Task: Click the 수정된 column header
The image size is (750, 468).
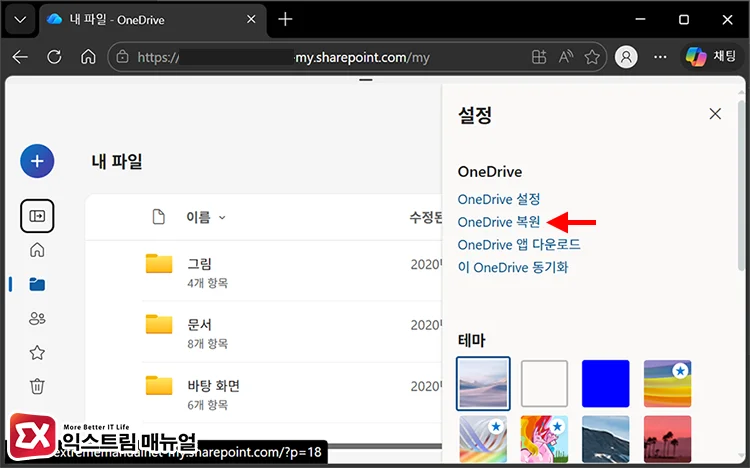Action: 426,217
